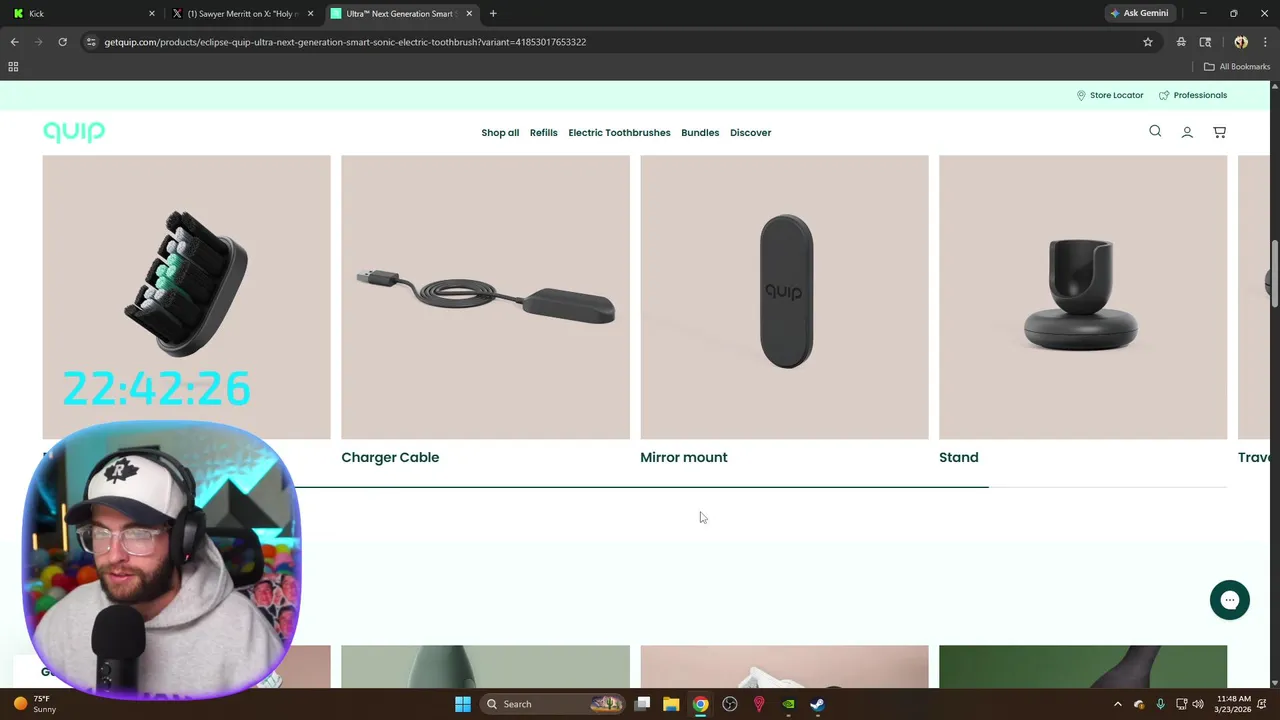Screen dimensions: 1280x720
Task: Open the chat support bubble
Action: click(x=1230, y=600)
